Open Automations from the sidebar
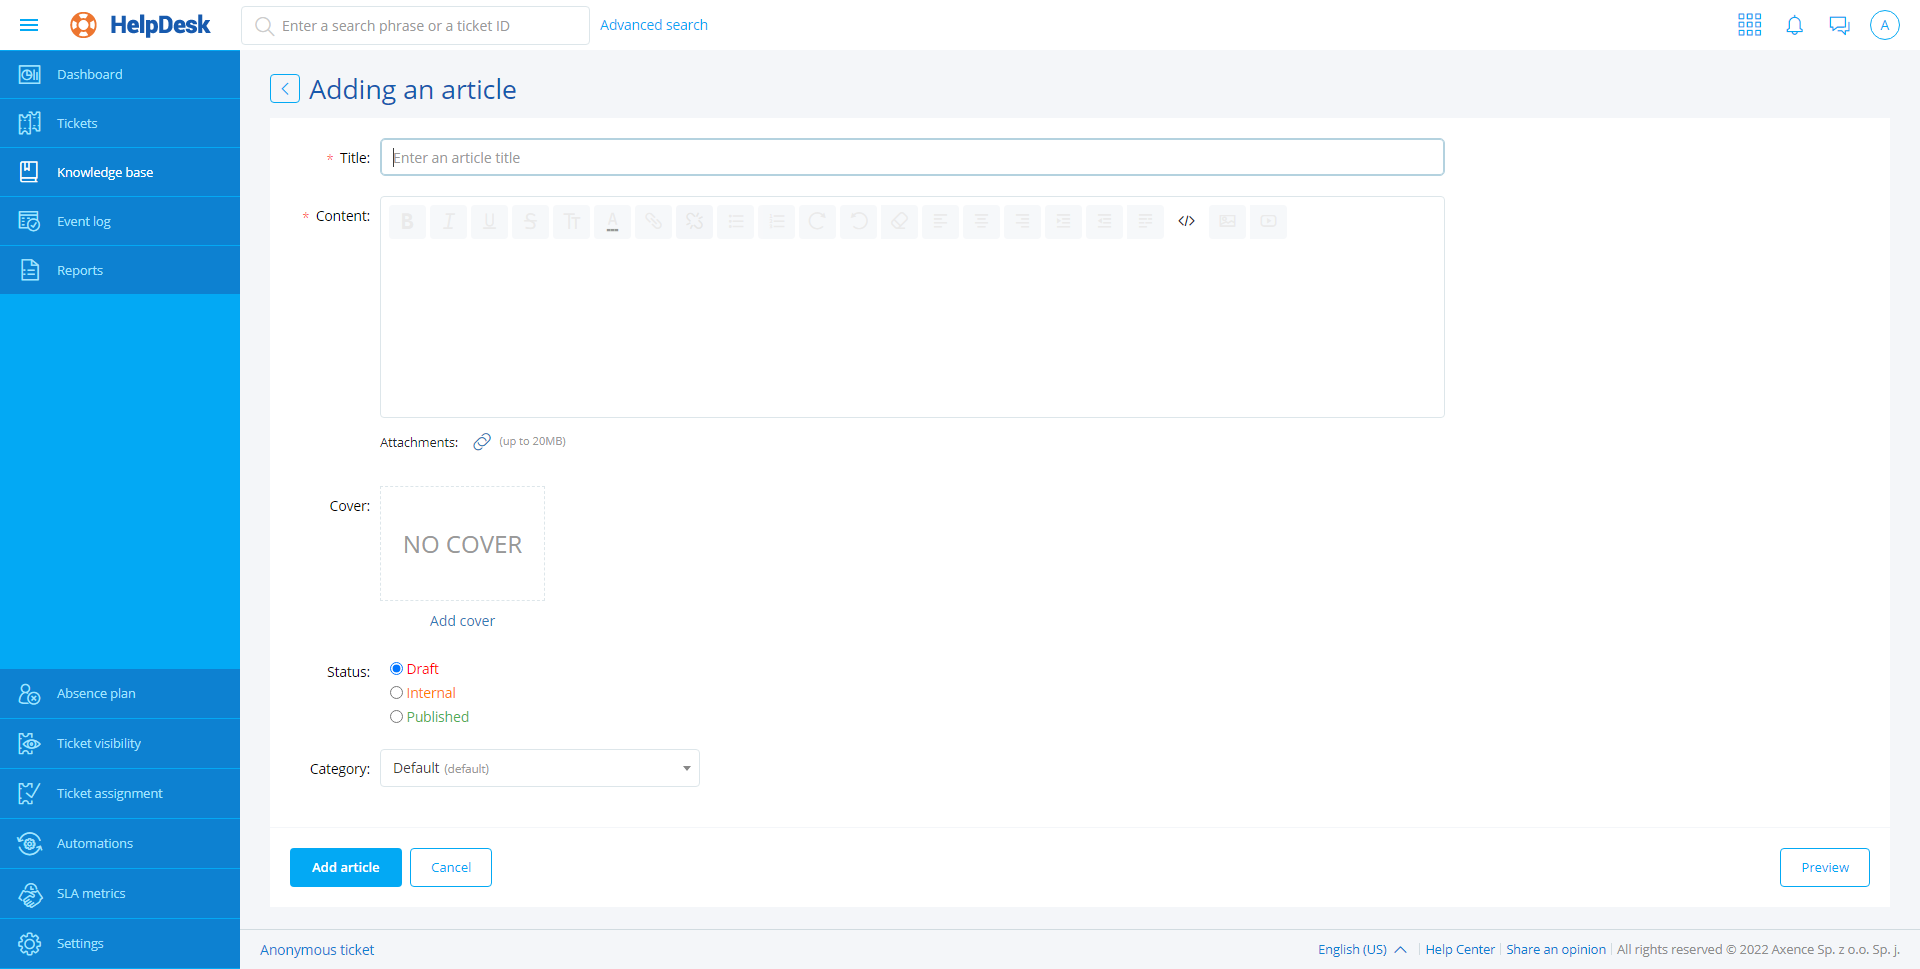1920x969 pixels. 95,843
